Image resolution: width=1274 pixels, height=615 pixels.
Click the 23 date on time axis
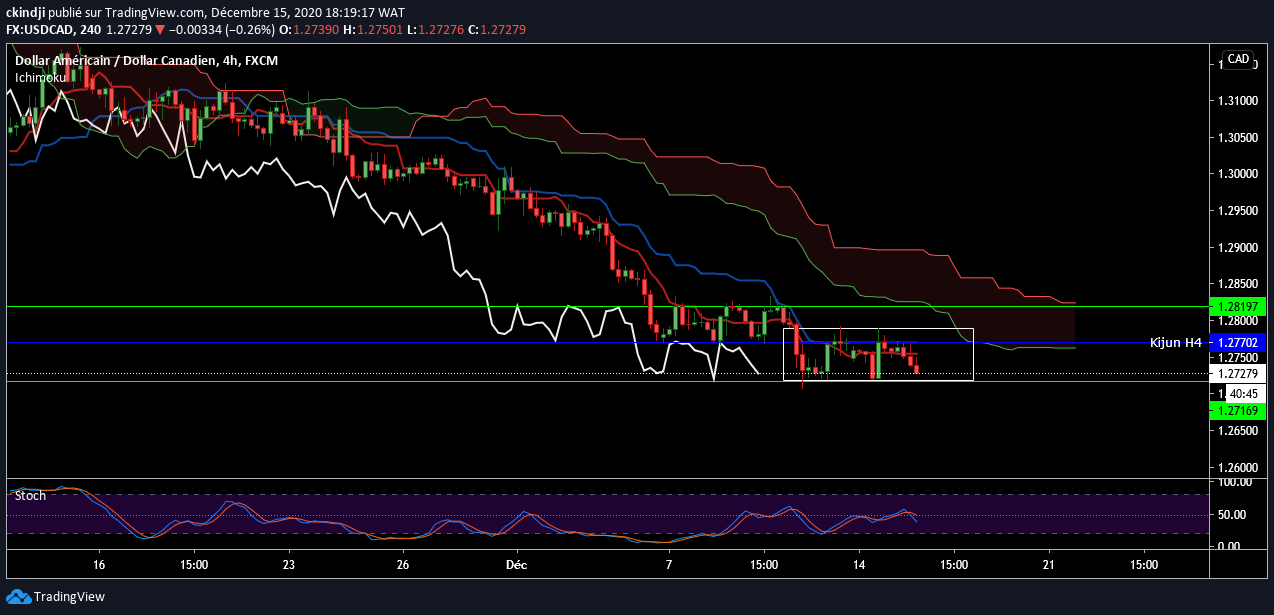click(289, 564)
